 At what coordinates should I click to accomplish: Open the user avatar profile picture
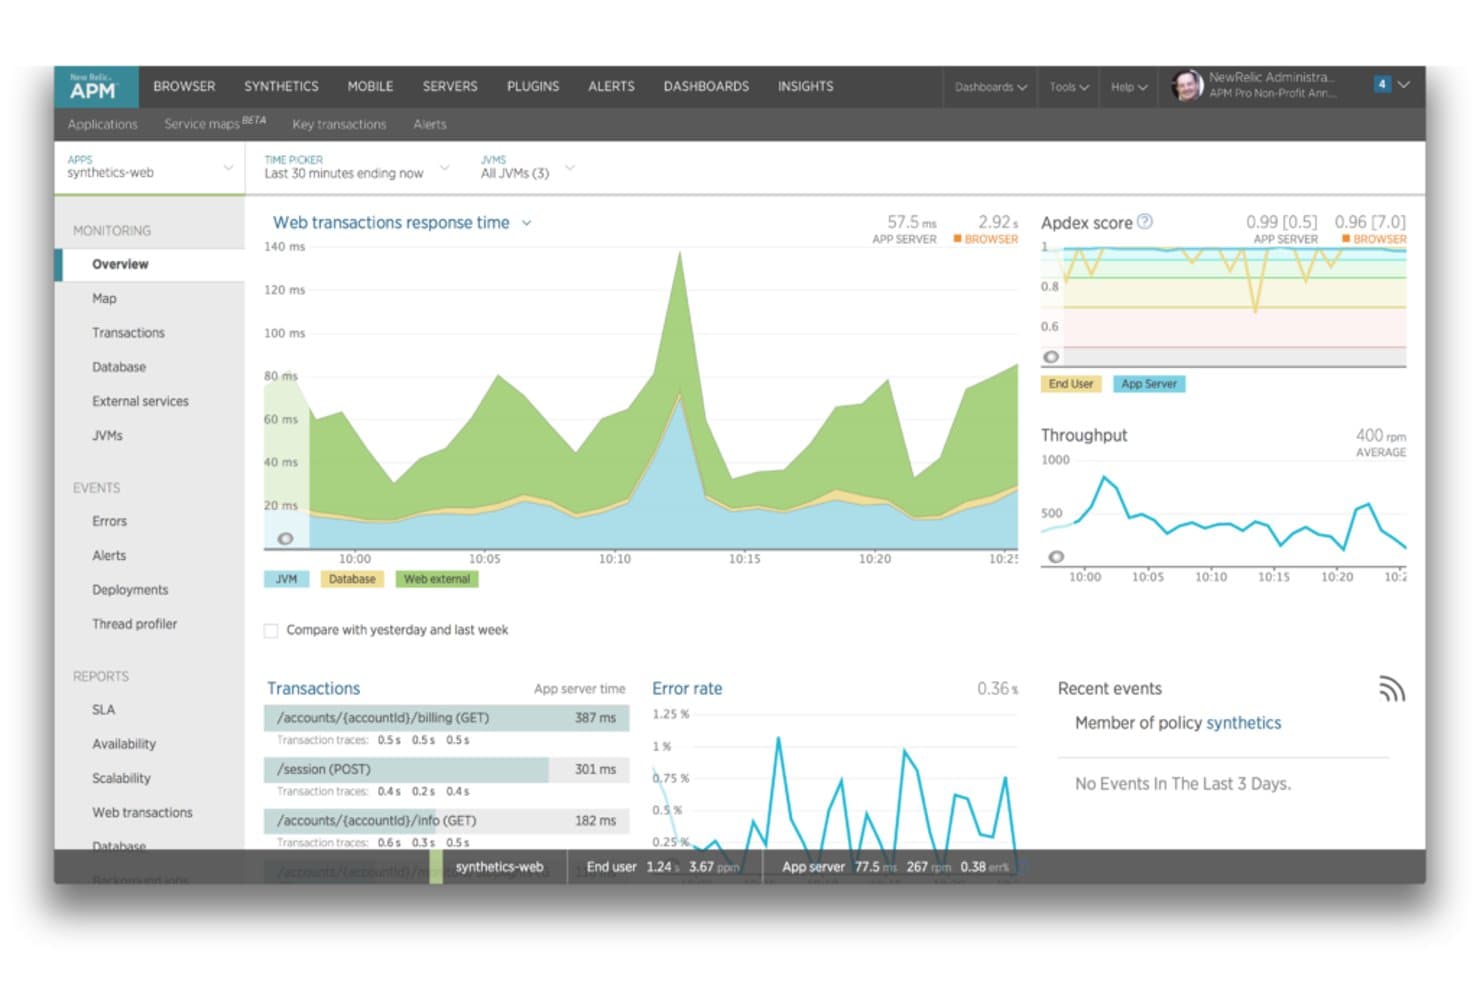pos(1187,86)
